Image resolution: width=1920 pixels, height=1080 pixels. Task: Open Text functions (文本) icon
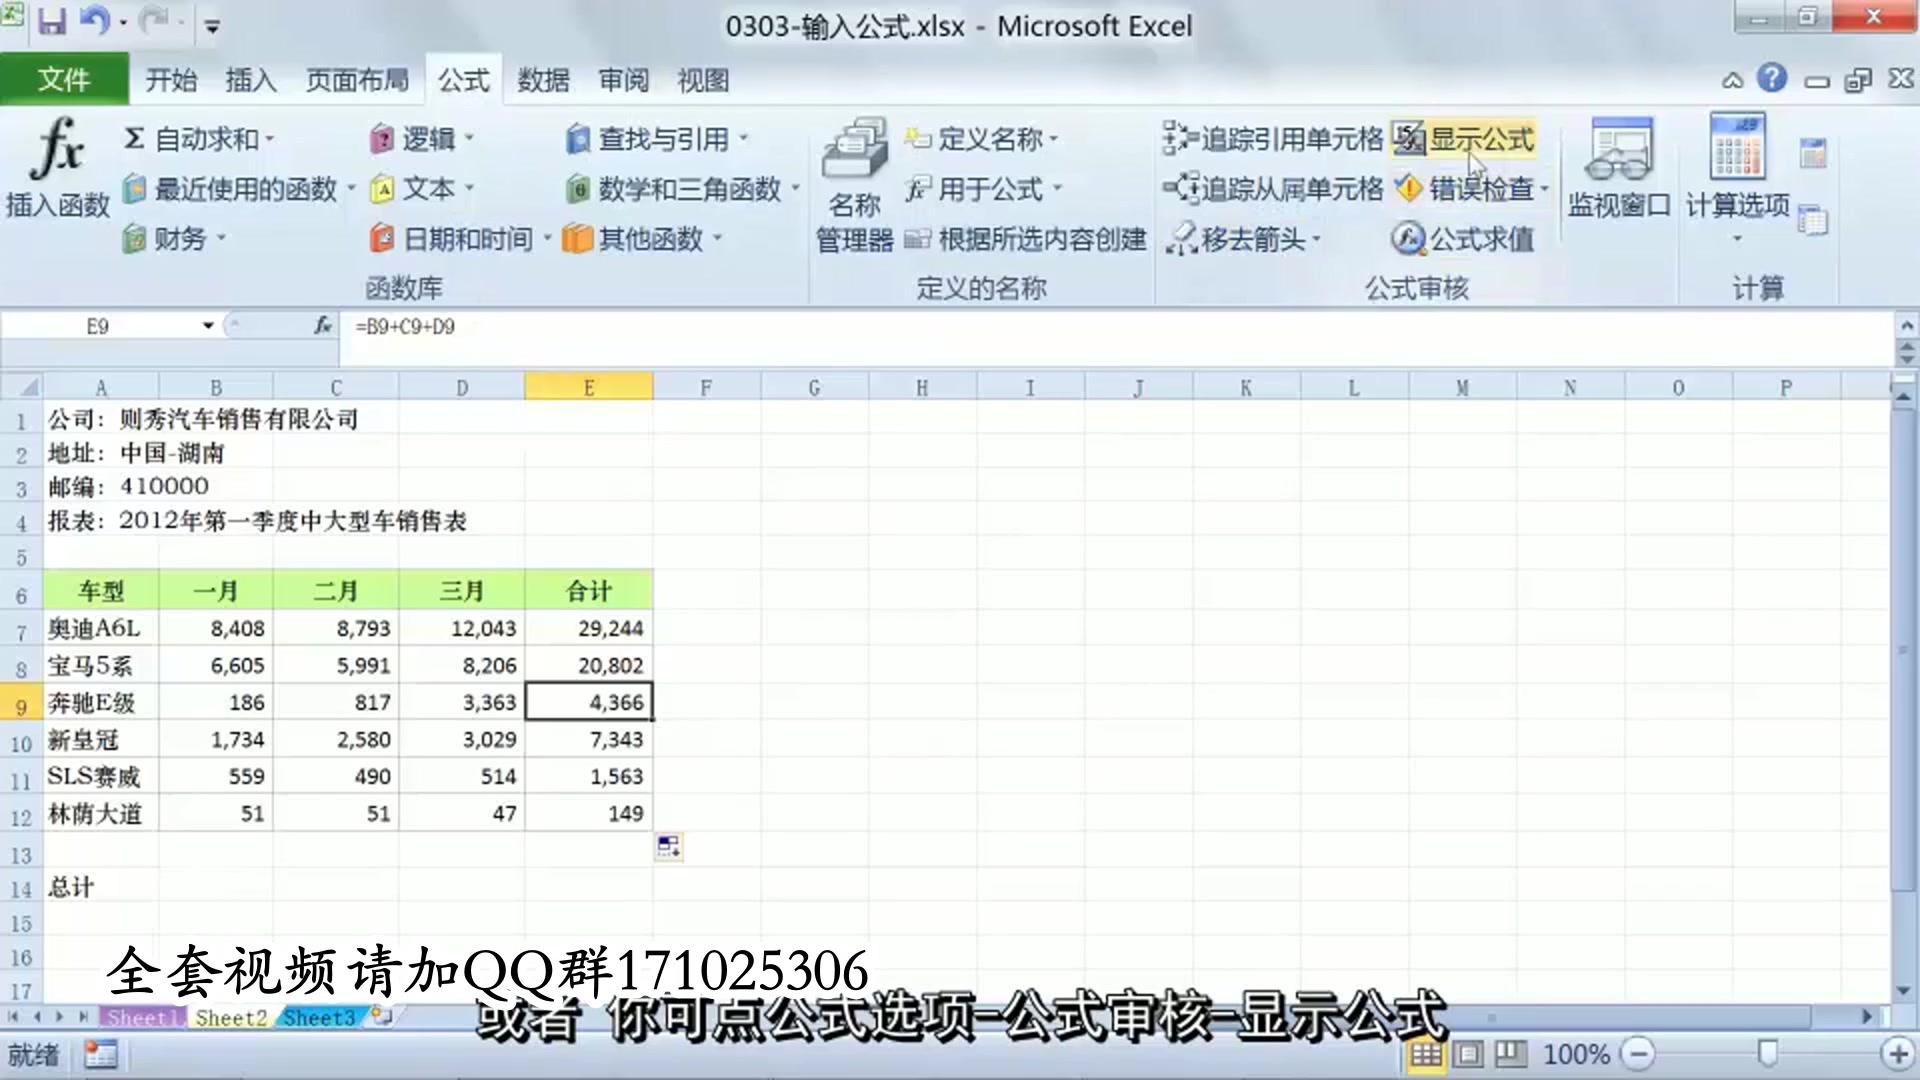[381, 189]
